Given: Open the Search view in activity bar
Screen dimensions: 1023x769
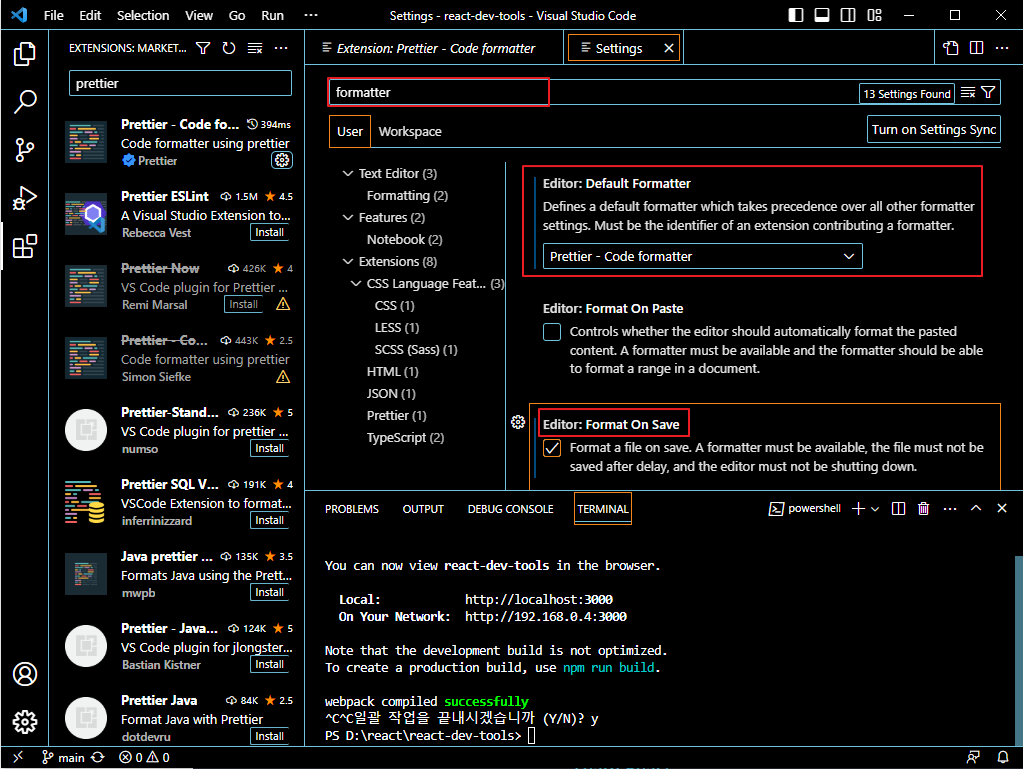Looking at the screenshot, I should coord(25,101).
